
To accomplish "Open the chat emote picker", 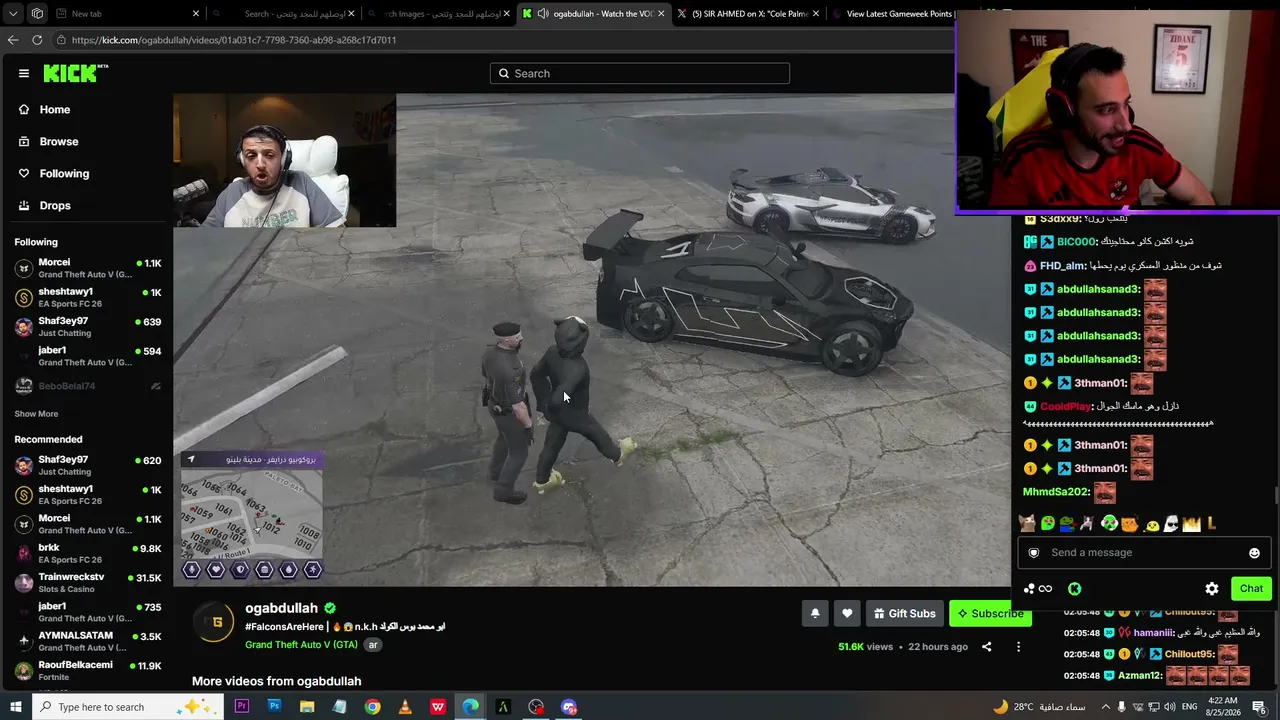I will click(x=1254, y=553).
